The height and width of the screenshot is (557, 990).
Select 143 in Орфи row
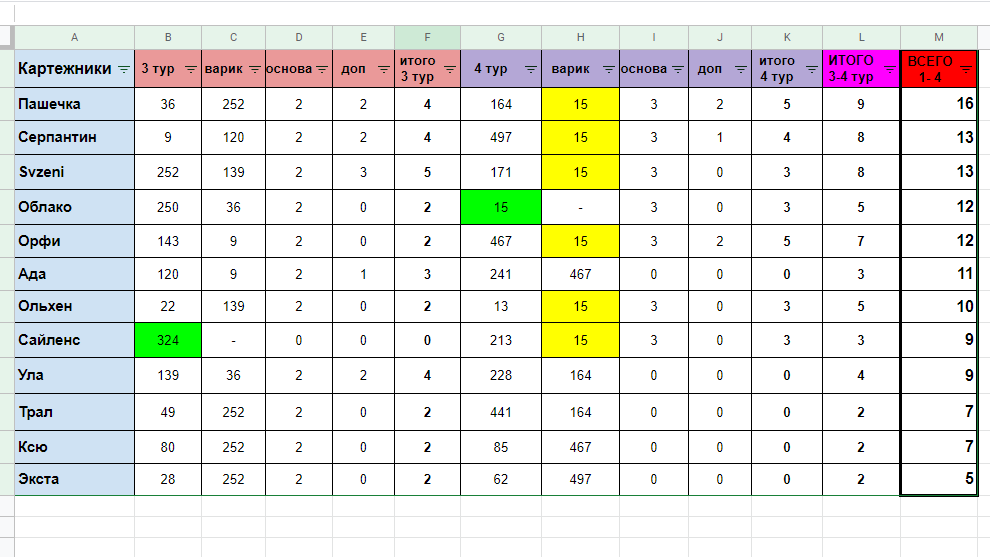tap(168, 241)
